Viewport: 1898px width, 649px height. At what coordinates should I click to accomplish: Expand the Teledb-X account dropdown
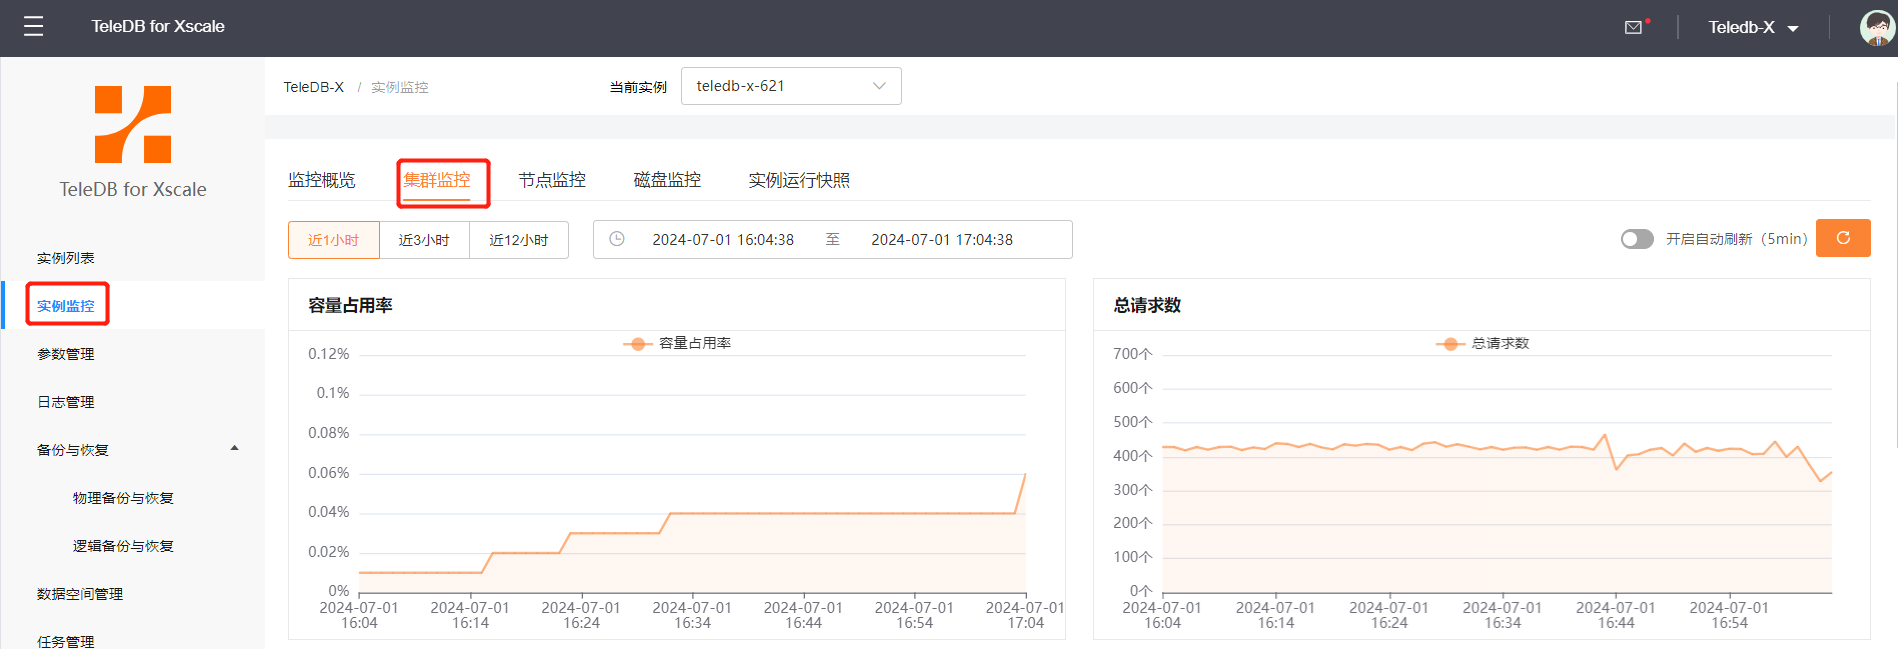(1753, 28)
